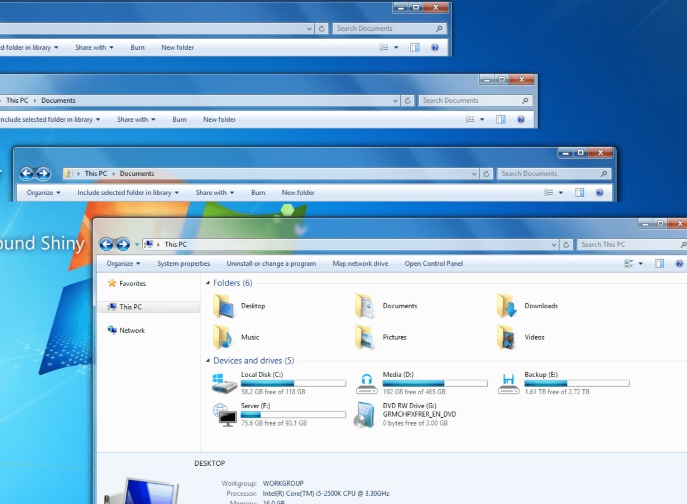Viewport: 687px width, 504px height.
Task: Select the Local Disk (C:) drive icon
Action: coord(224,383)
